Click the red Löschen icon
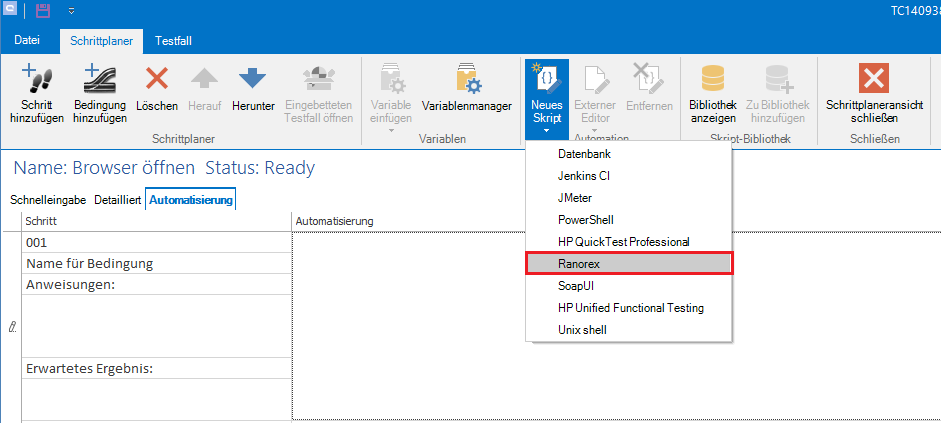 [156, 80]
